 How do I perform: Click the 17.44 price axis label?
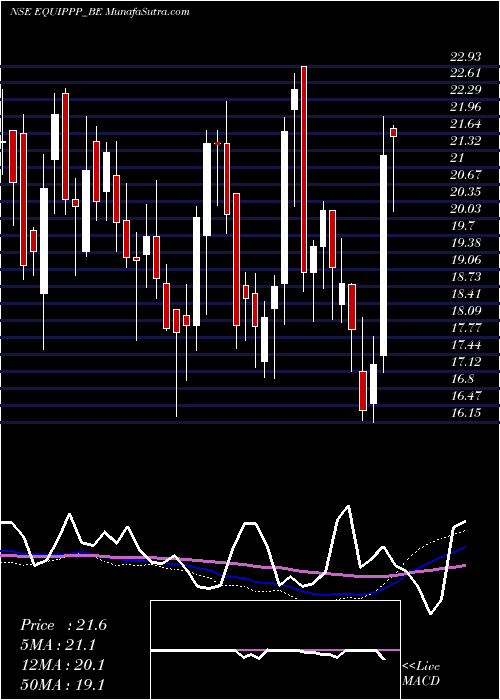466,345
